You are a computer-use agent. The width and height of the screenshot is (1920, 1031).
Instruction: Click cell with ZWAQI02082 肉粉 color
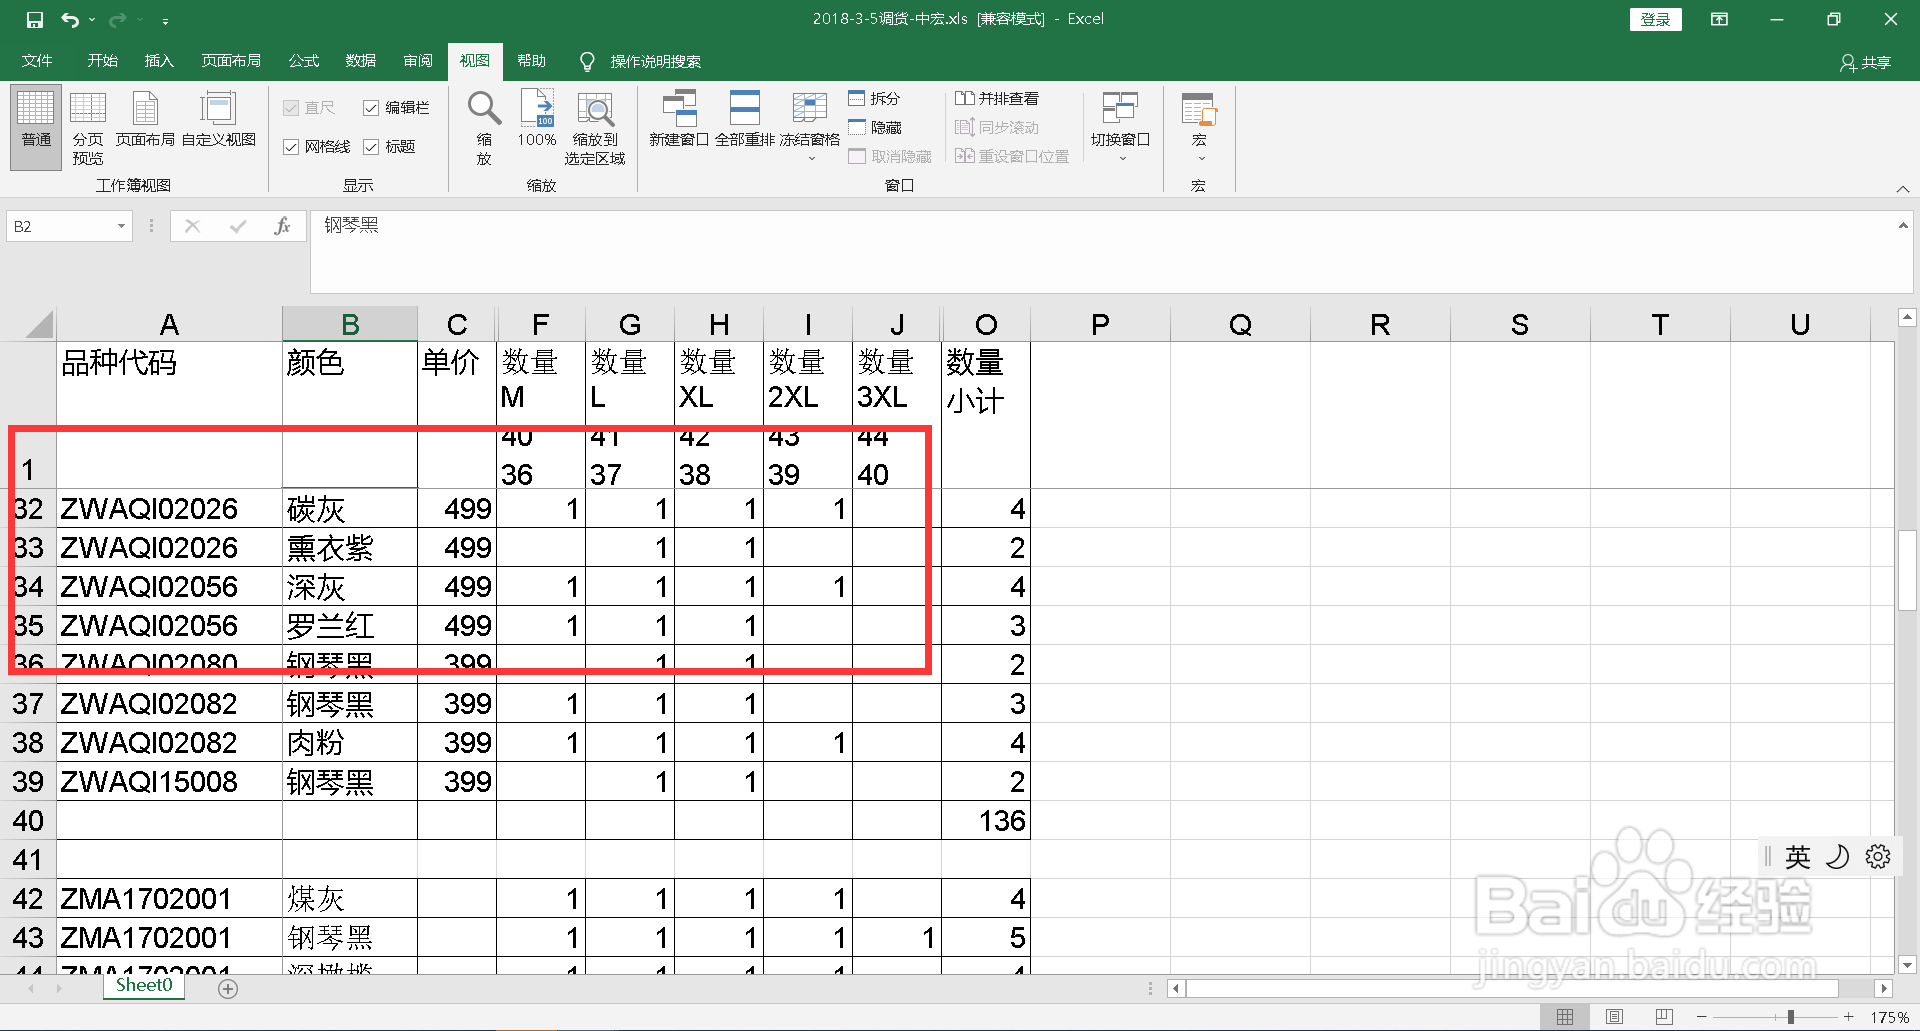point(349,743)
